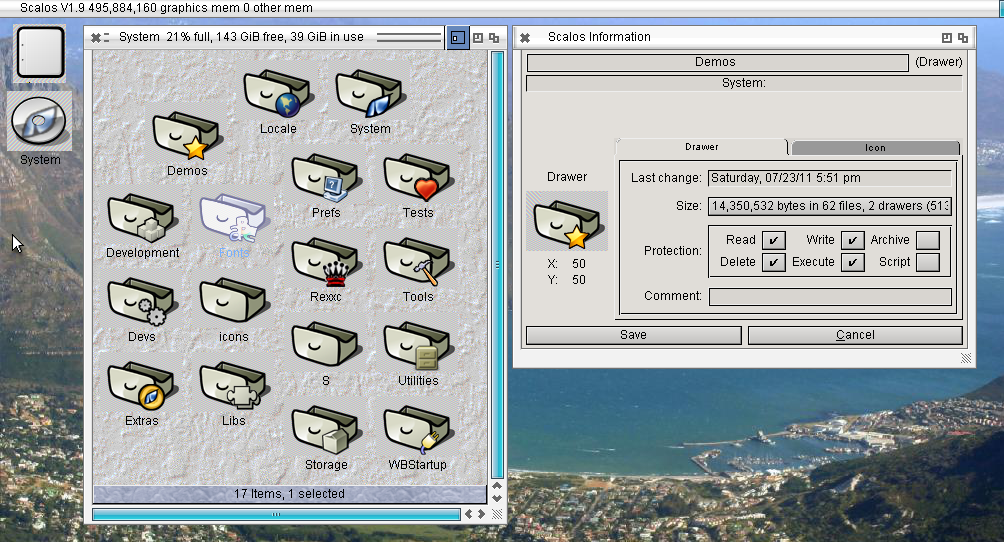Image resolution: width=1004 pixels, height=542 pixels.
Task: Click the Comment input field
Action: click(x=830, y=297)
